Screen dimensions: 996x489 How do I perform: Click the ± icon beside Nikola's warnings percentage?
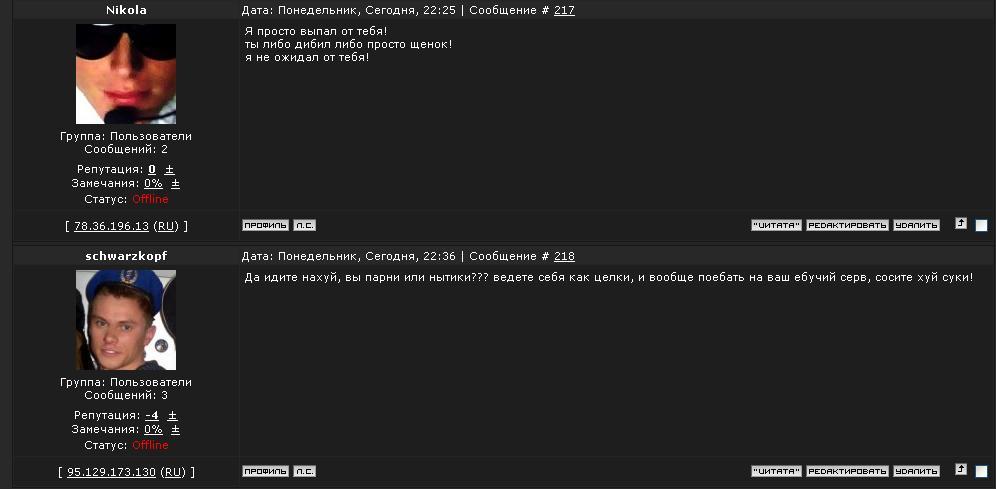pyautogui.click(x=176, y=184)
